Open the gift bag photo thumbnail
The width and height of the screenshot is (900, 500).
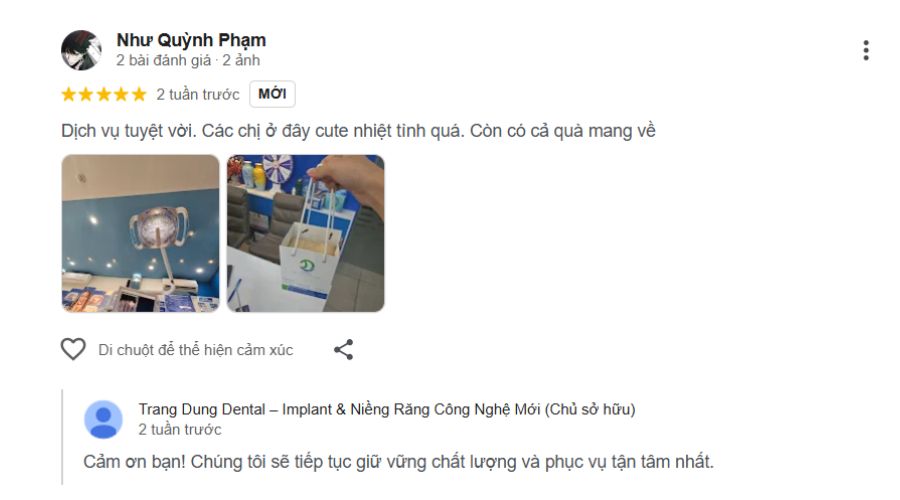[x=305, y=233]
